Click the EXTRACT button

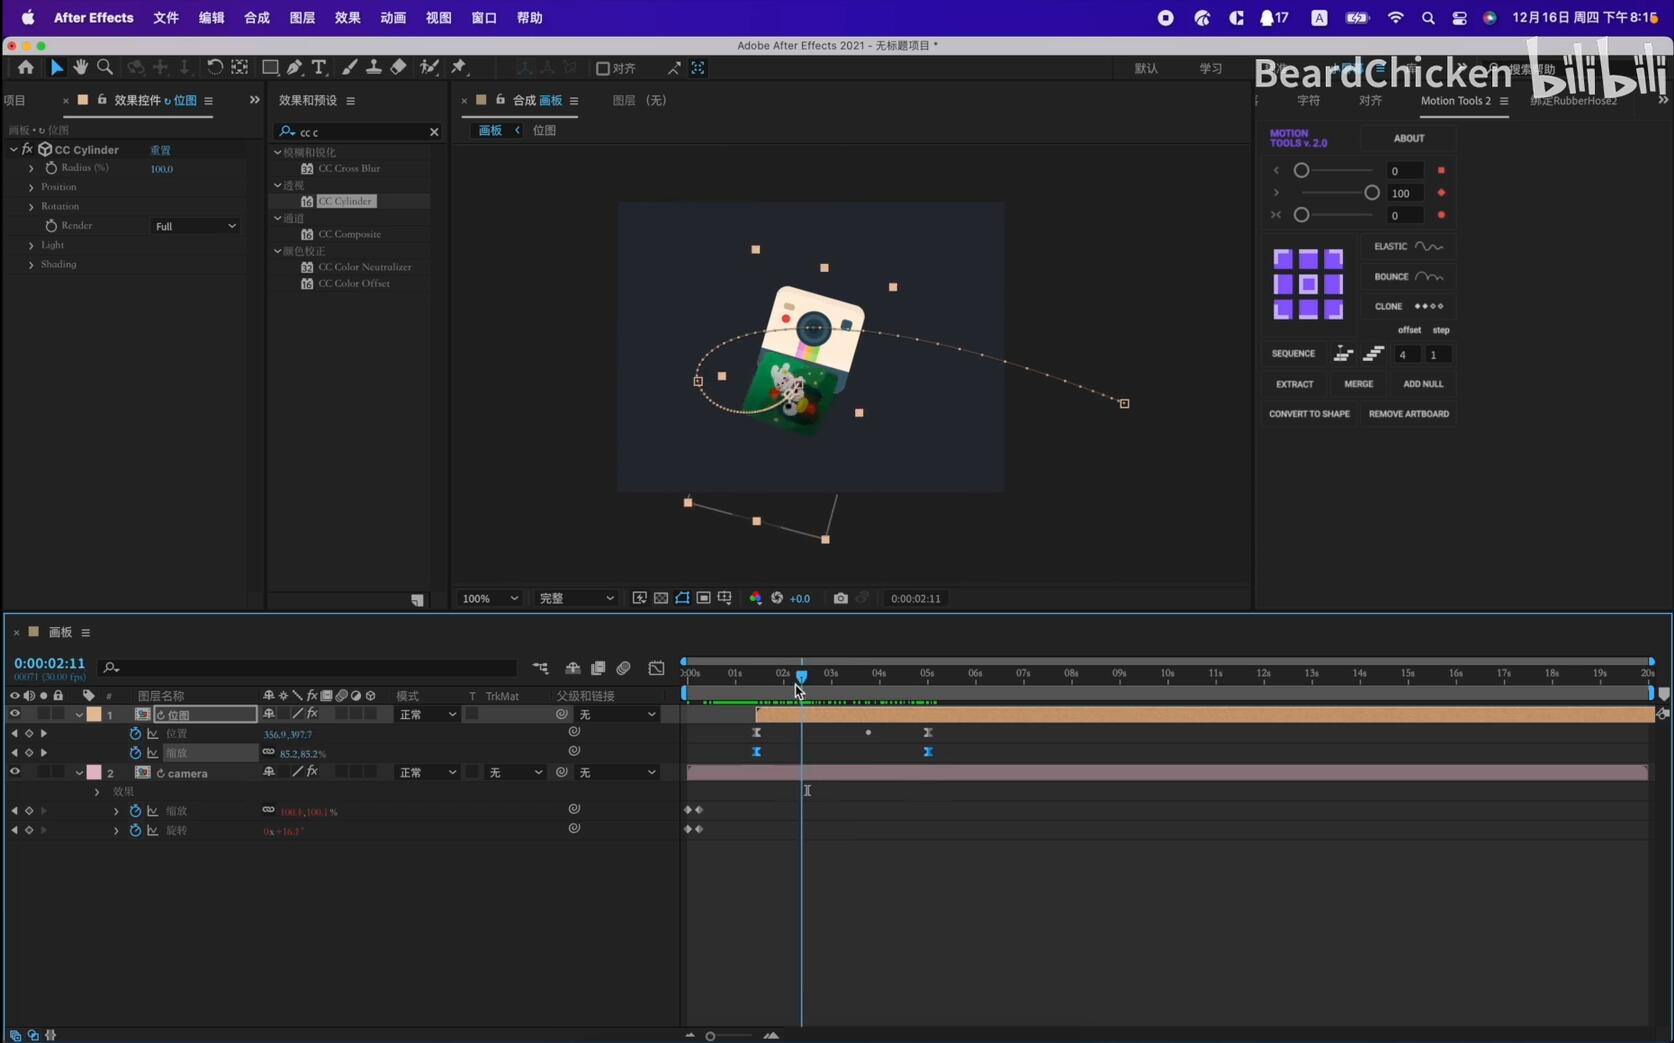click(x=1294, y=384)
